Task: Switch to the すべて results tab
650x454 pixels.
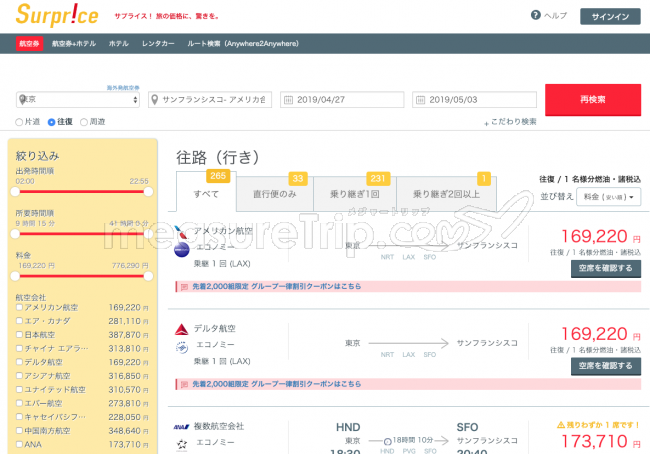Action: pos(206,194)
